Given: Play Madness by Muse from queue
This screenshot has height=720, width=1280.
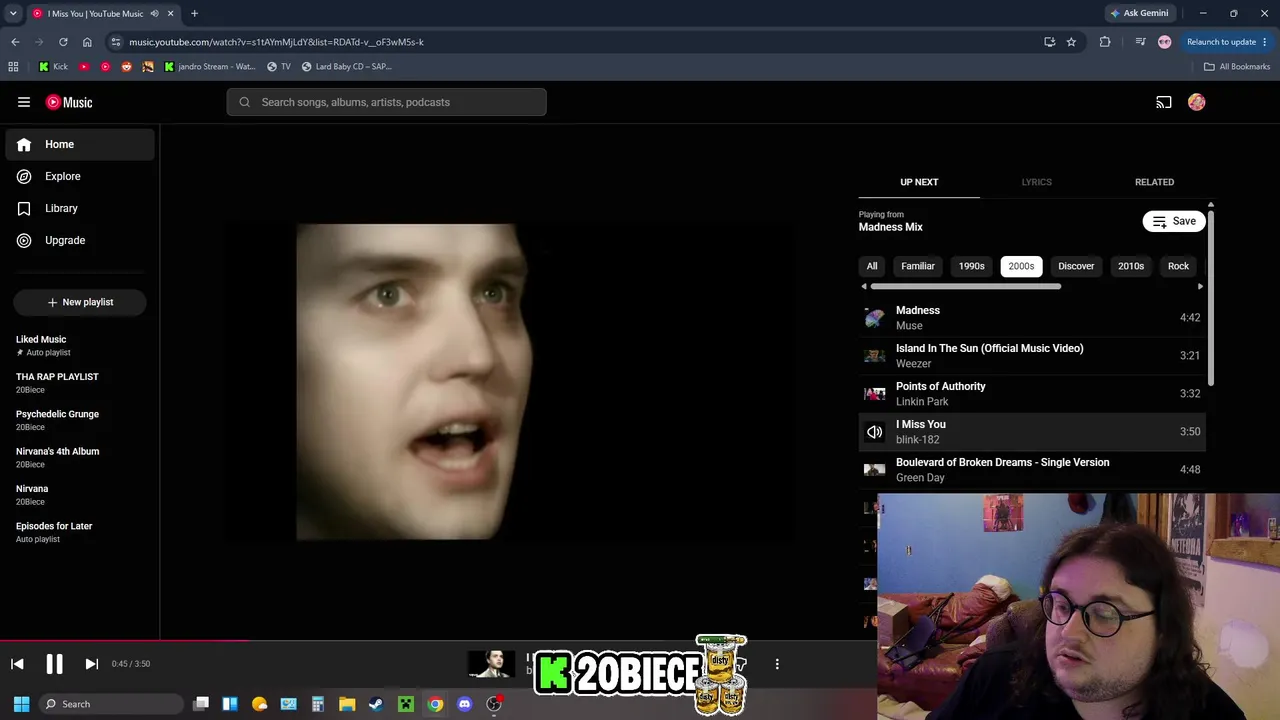Looking at the screenshot, I should (x=1032, y=318).
